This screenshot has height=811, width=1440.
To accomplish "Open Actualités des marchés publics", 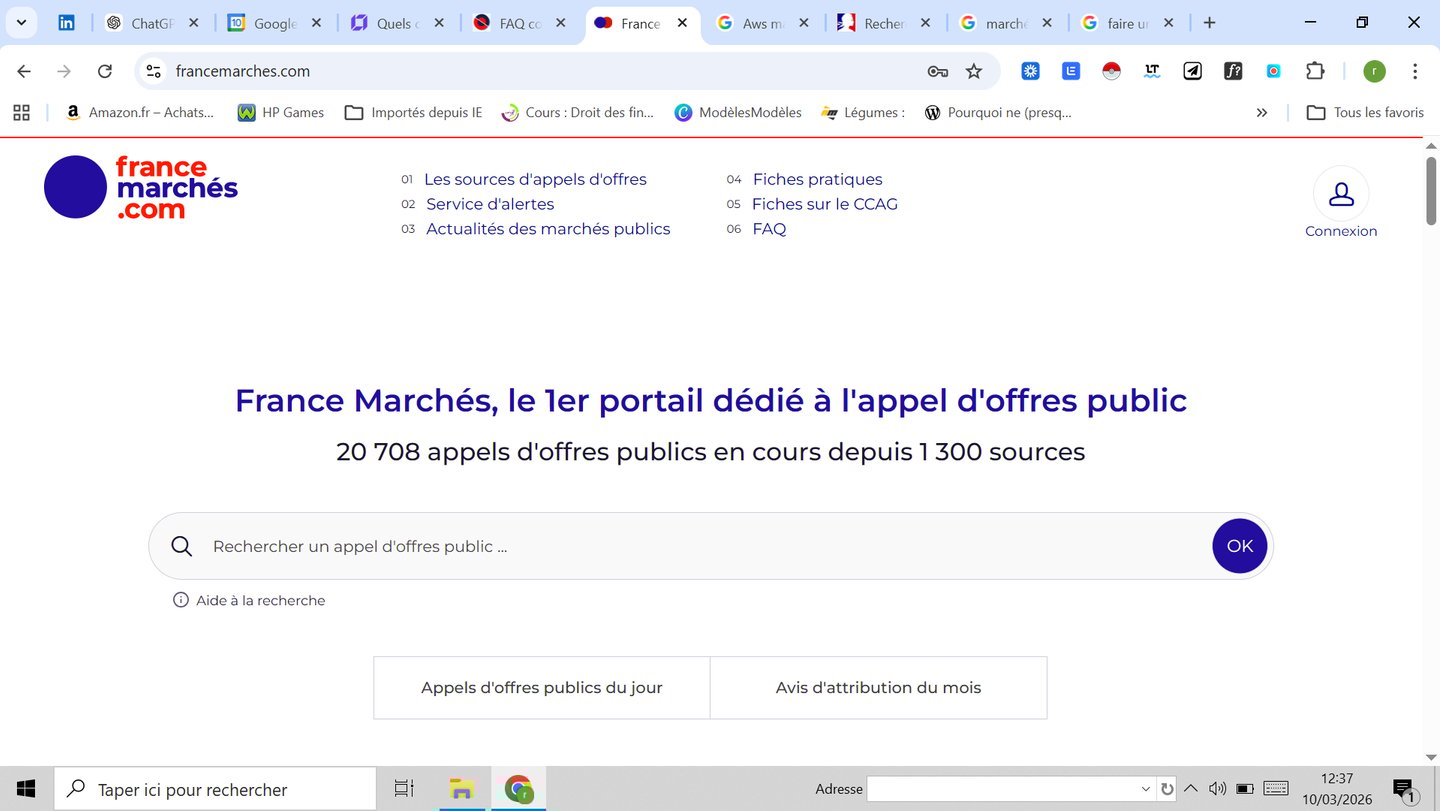I will (548, 229).
